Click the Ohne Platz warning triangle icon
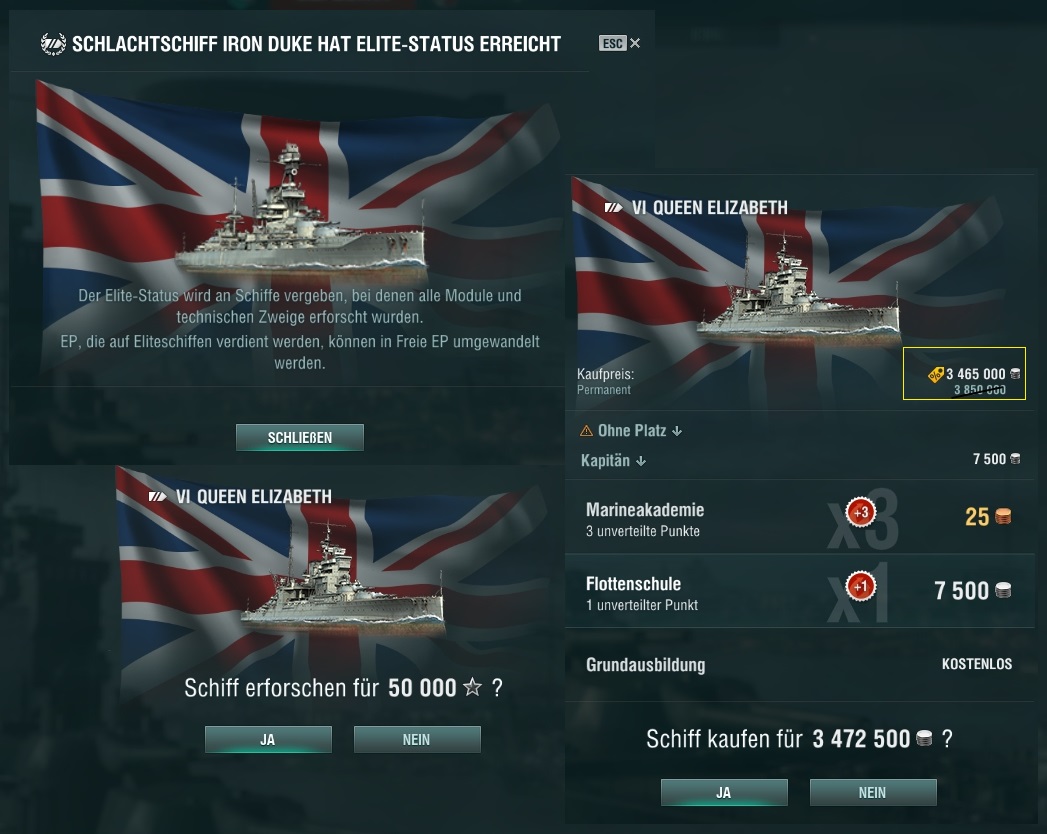 click(x=586, y=431)
